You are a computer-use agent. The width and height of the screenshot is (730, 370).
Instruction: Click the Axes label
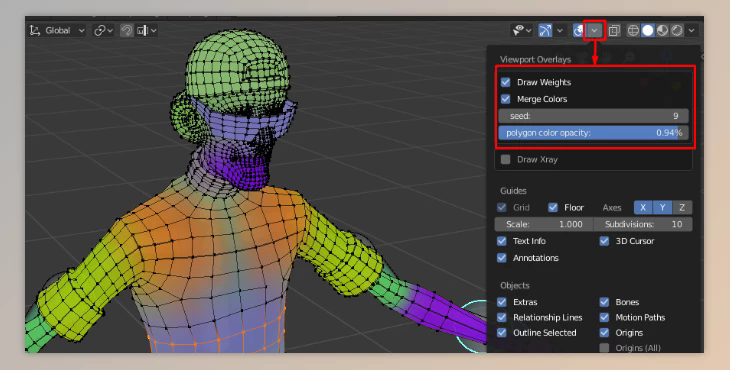612,208
